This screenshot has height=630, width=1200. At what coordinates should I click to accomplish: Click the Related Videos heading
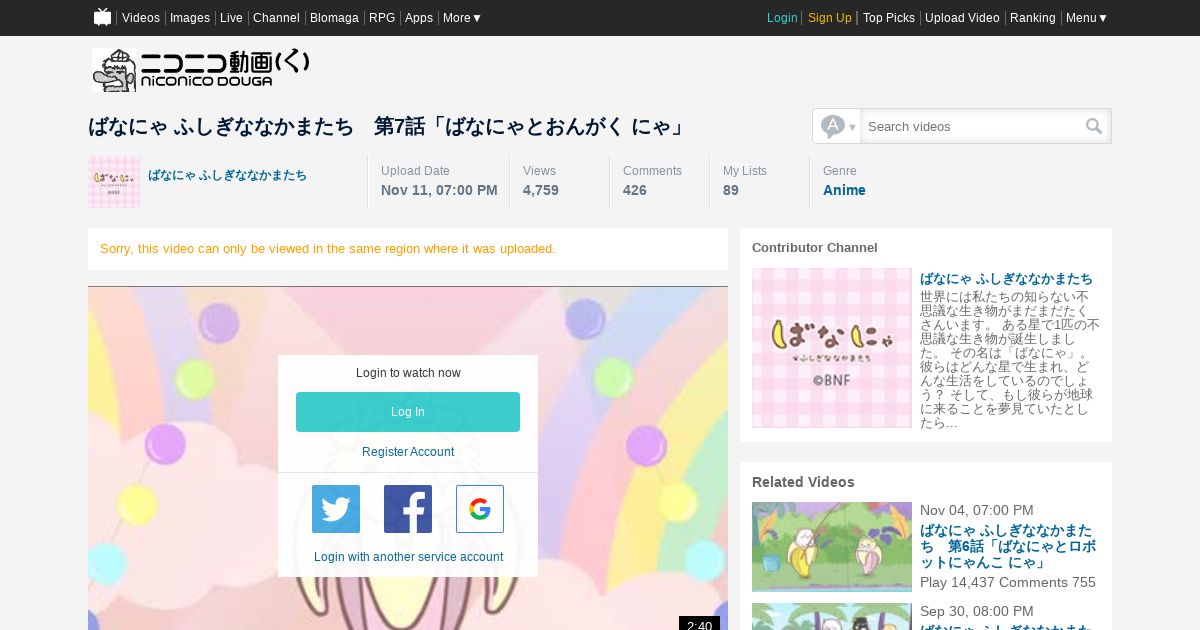tap(803, 482)
